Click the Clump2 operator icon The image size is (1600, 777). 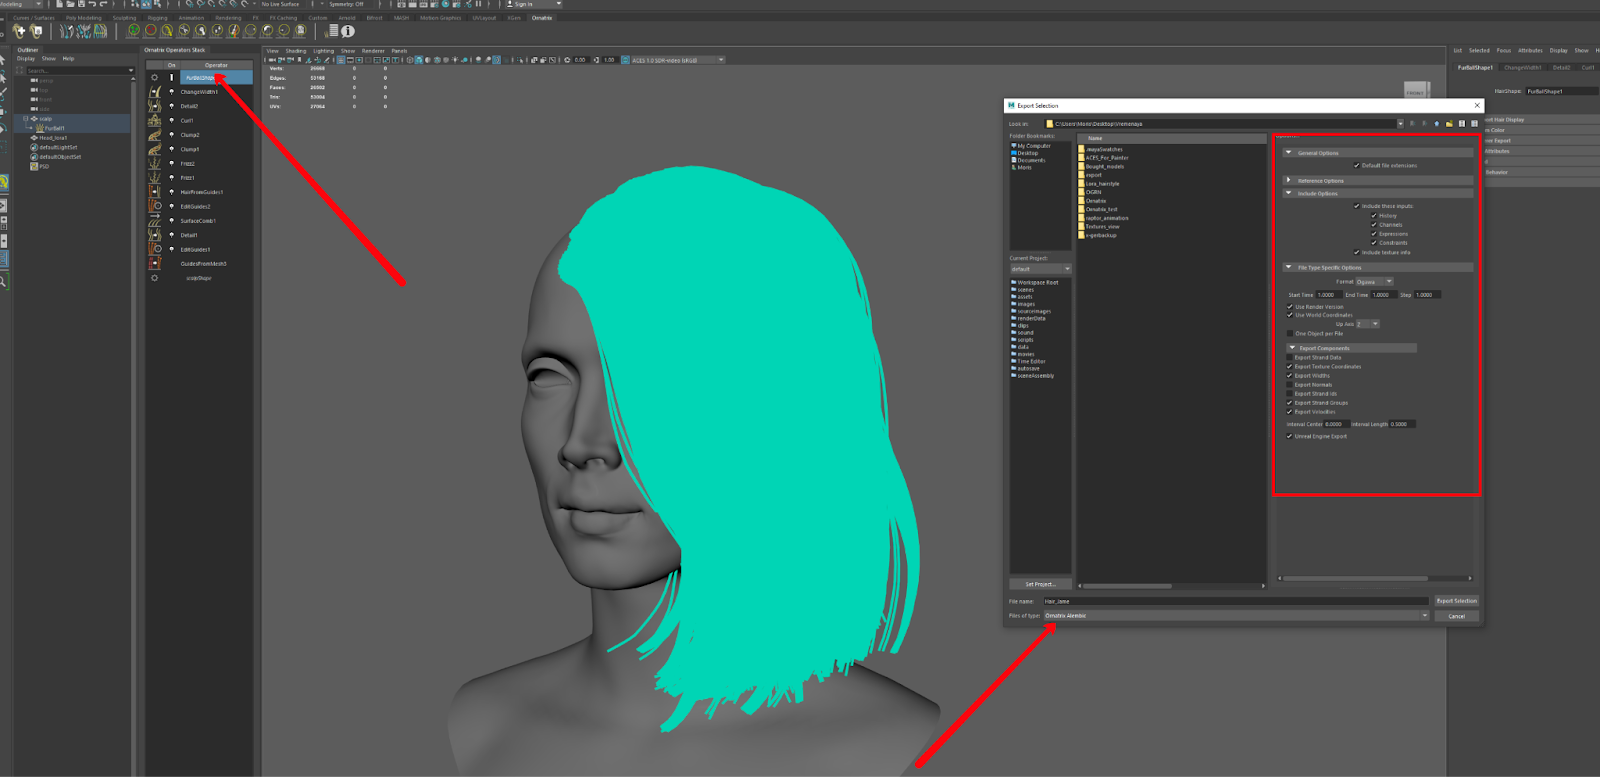coord(155,135)
